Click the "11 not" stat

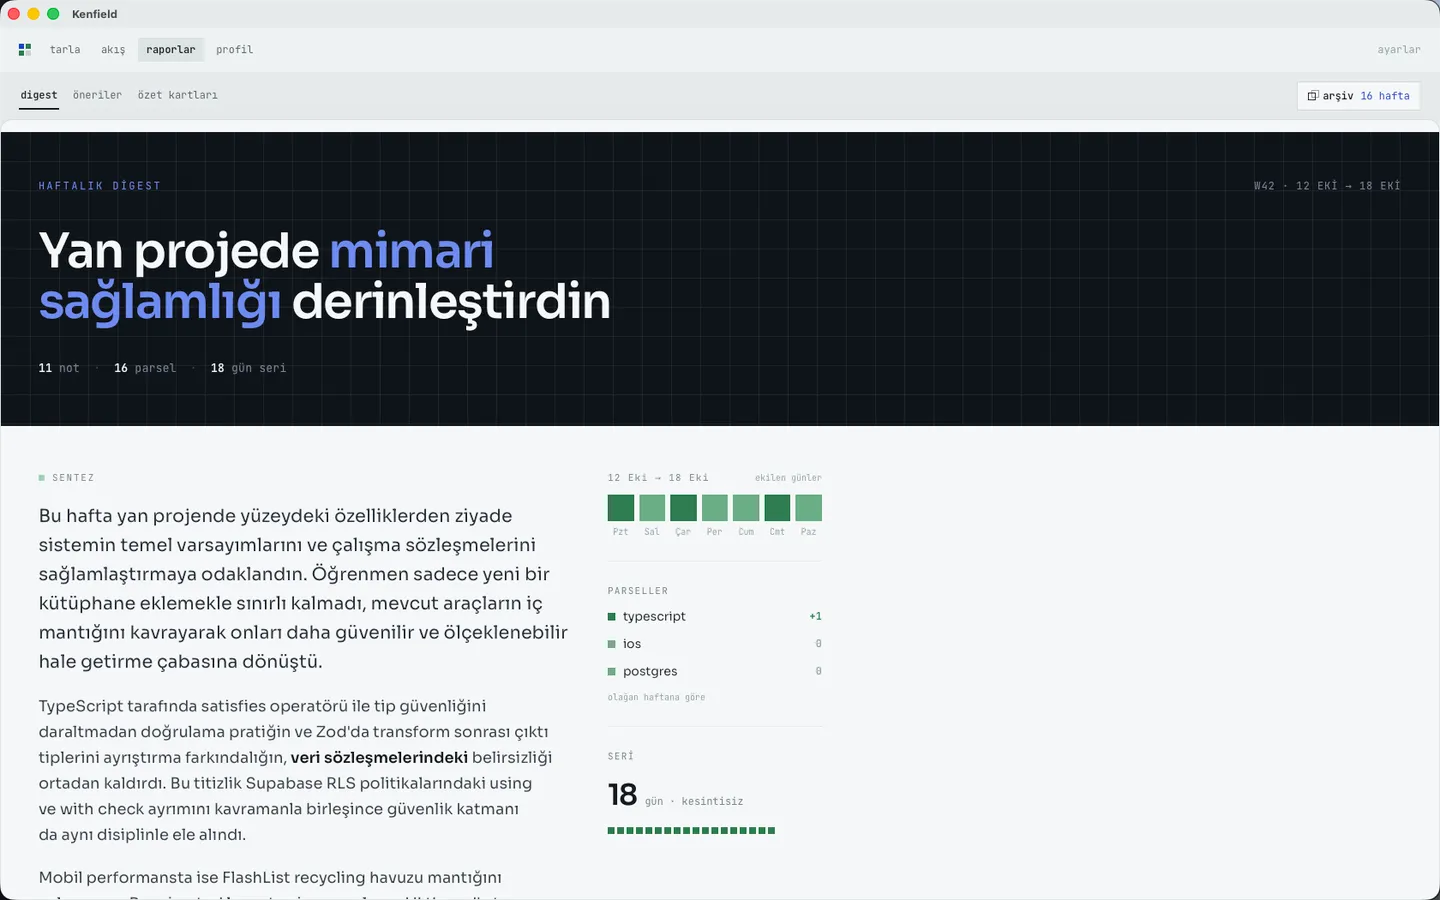59,368
